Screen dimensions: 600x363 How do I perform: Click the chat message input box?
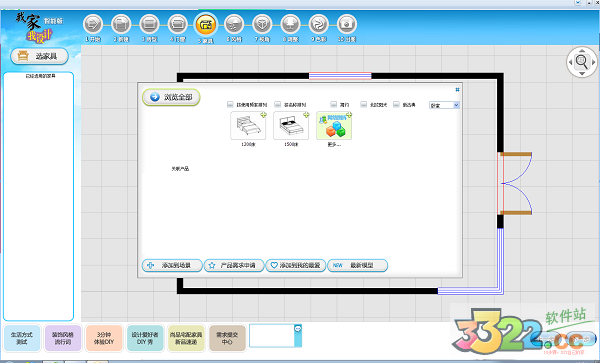272,336
